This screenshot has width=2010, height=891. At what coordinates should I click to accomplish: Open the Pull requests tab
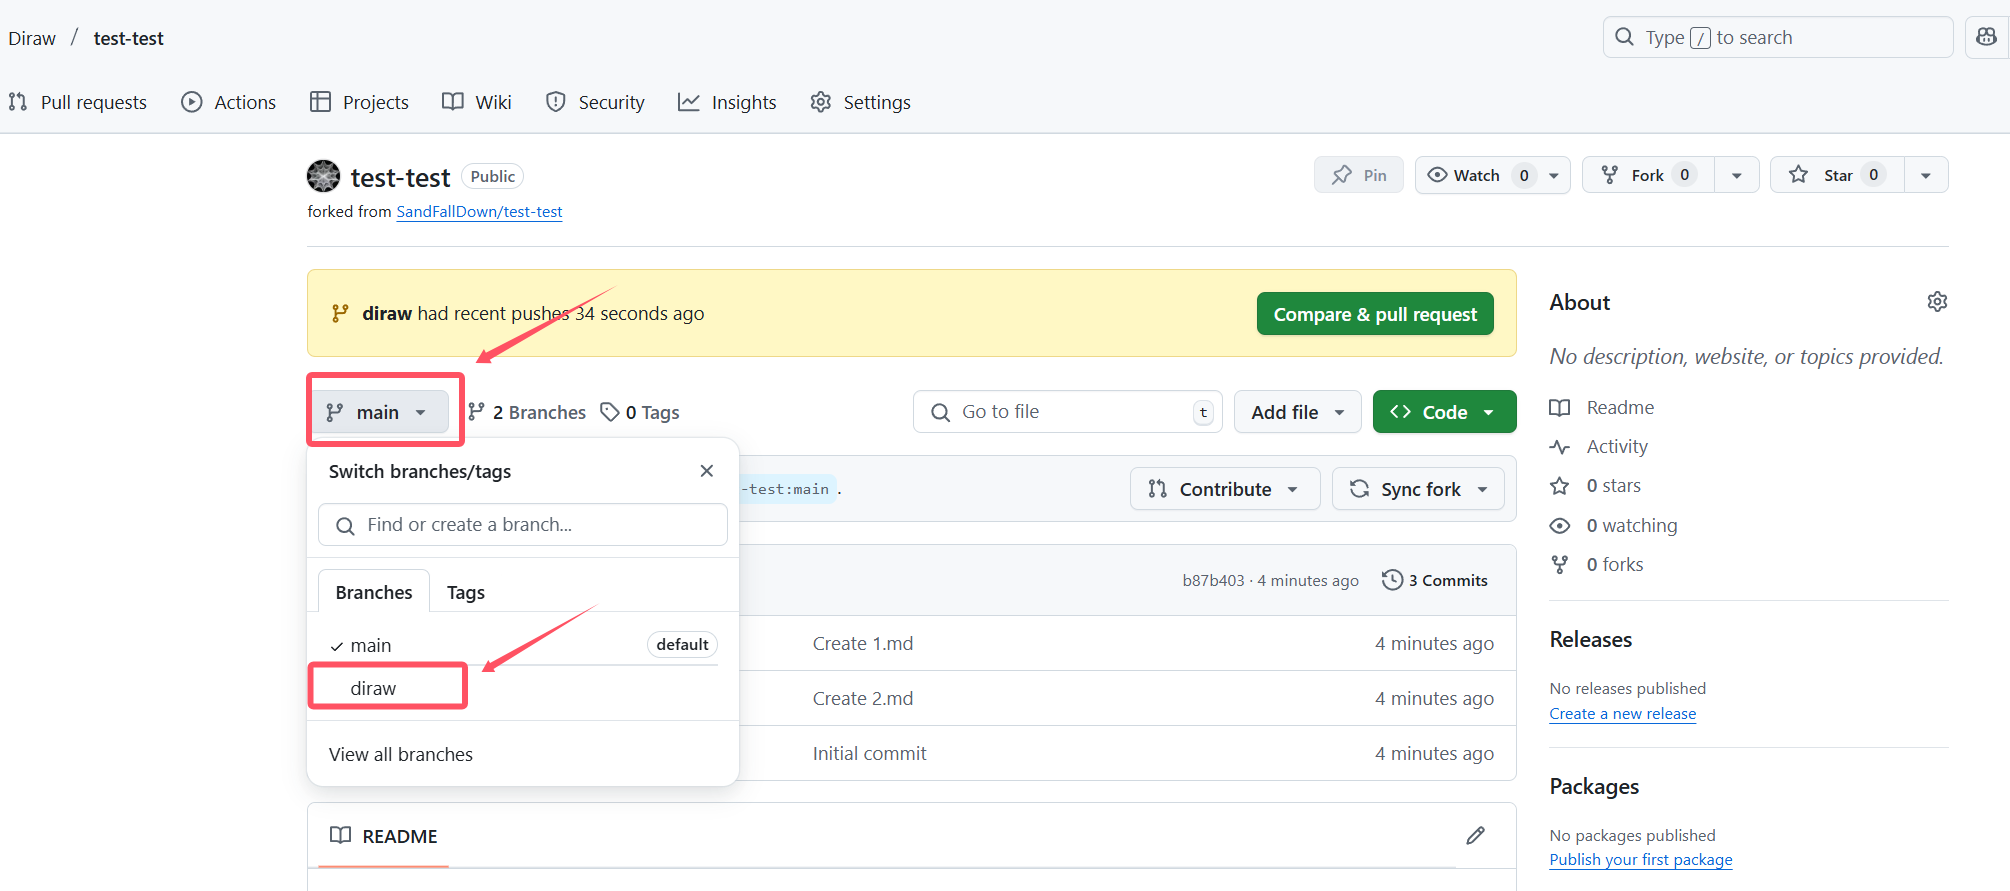78,102
